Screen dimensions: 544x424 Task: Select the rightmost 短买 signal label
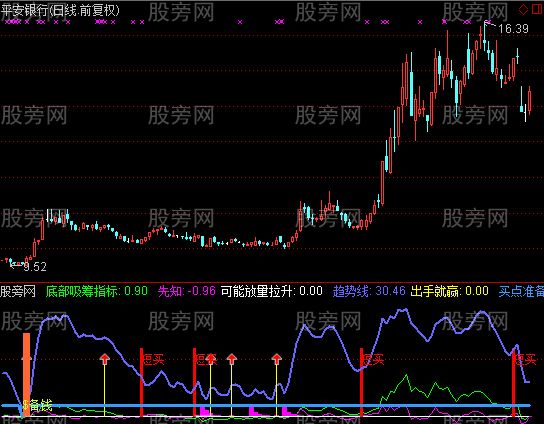526,359
